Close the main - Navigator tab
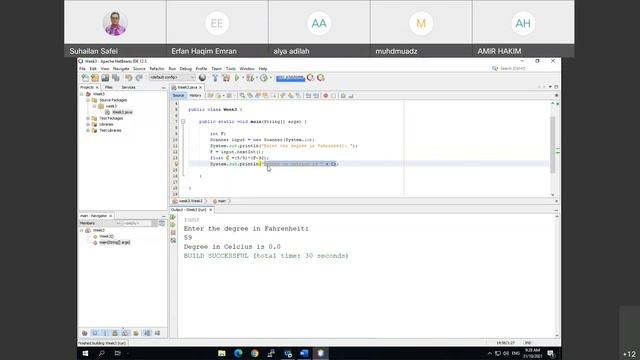The image size is (640, 360). tap(111, 216)
